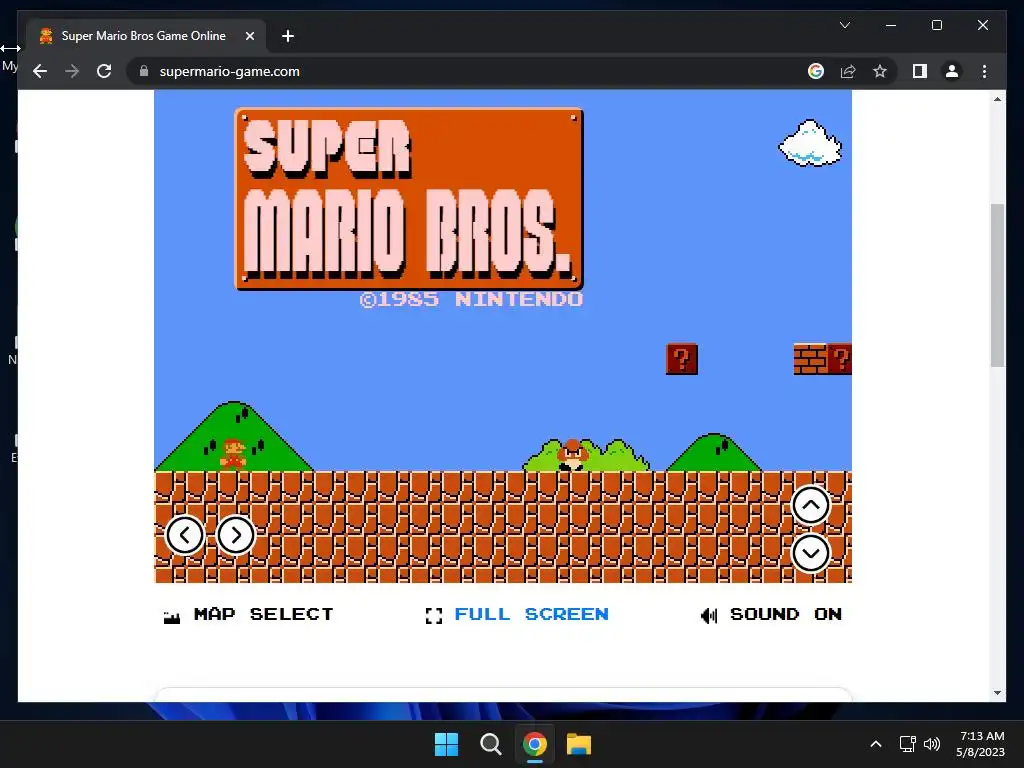Click scrollbar up arrow on page
The width and height of the screenshot is (1024, 768).
pos(997,99)
